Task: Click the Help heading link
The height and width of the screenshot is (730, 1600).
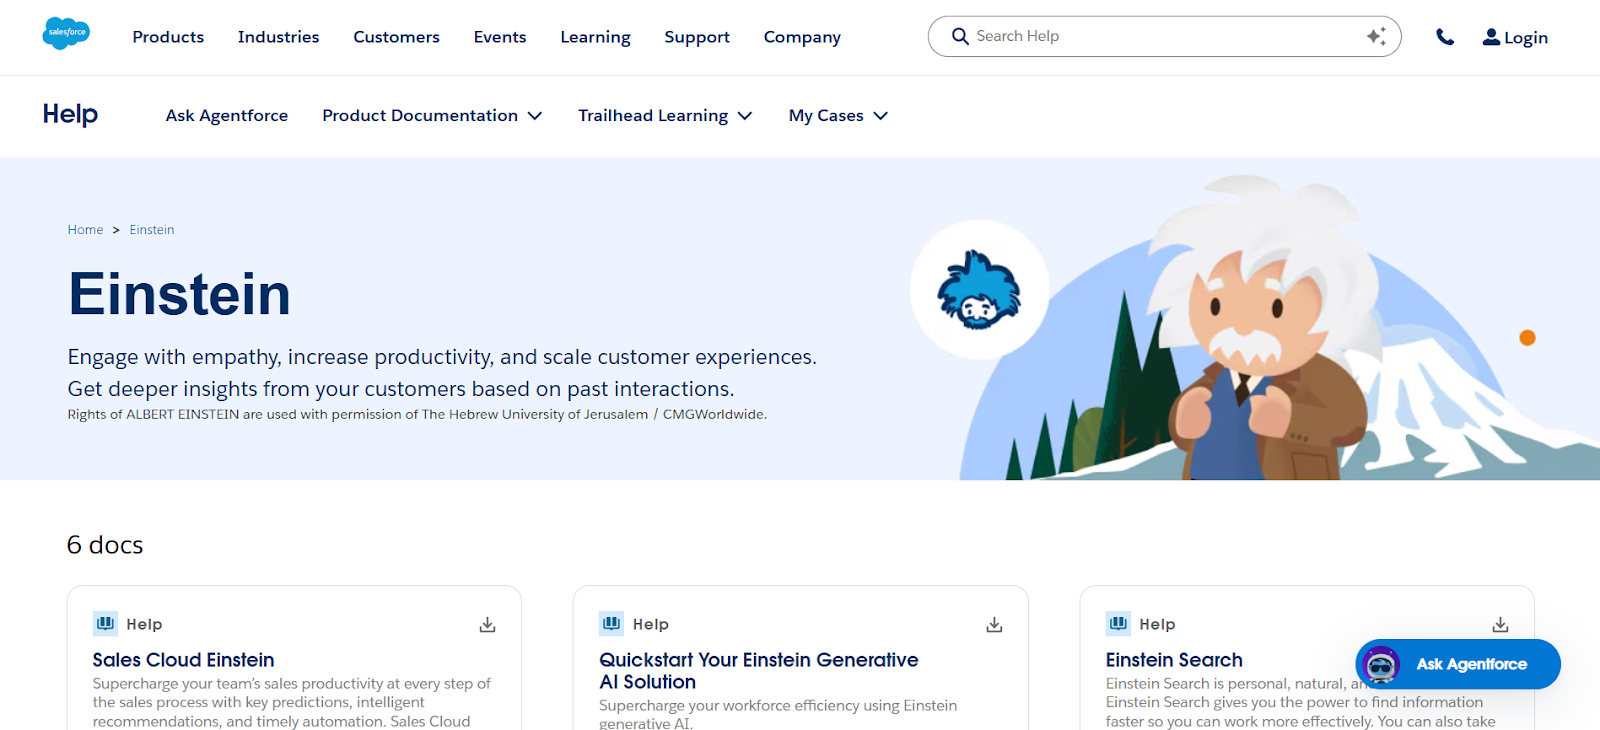Action: click(x=70, y=114)
